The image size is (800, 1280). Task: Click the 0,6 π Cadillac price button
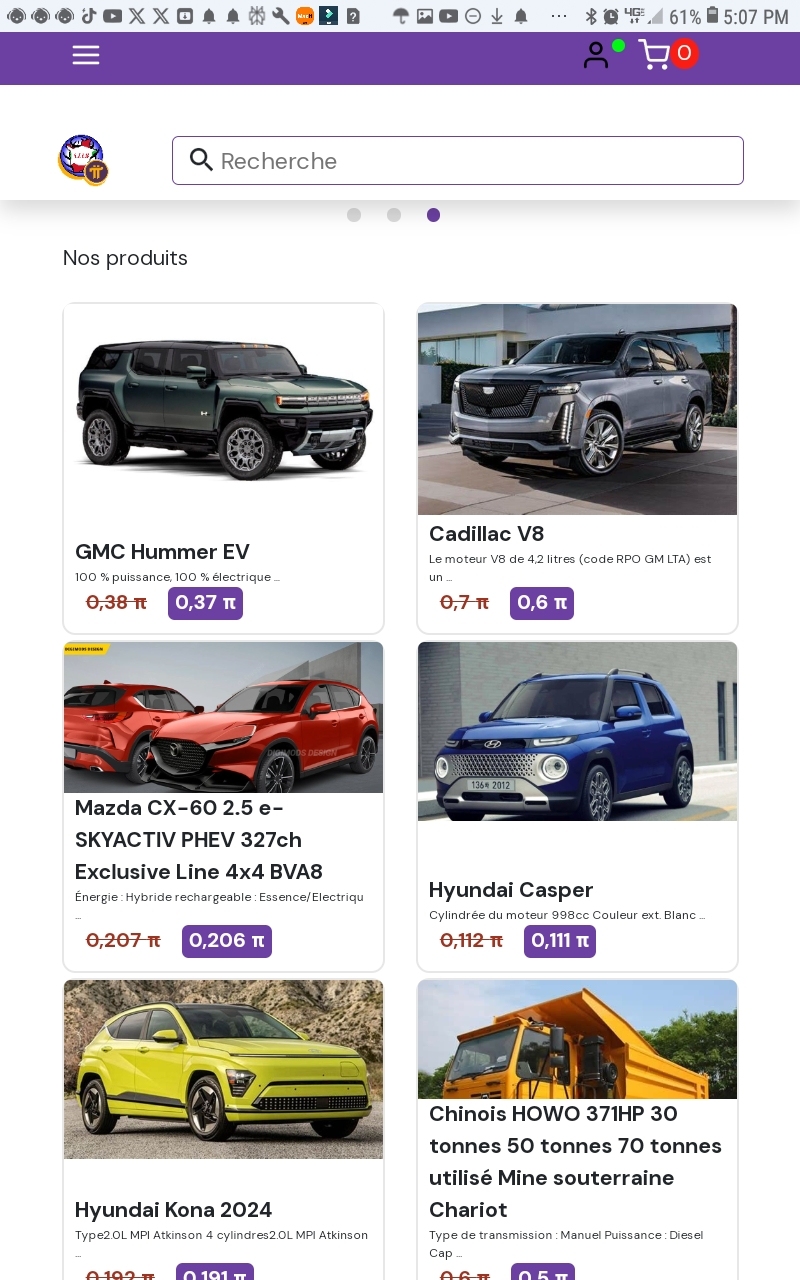pyautogui.click(x=541, y=603)
